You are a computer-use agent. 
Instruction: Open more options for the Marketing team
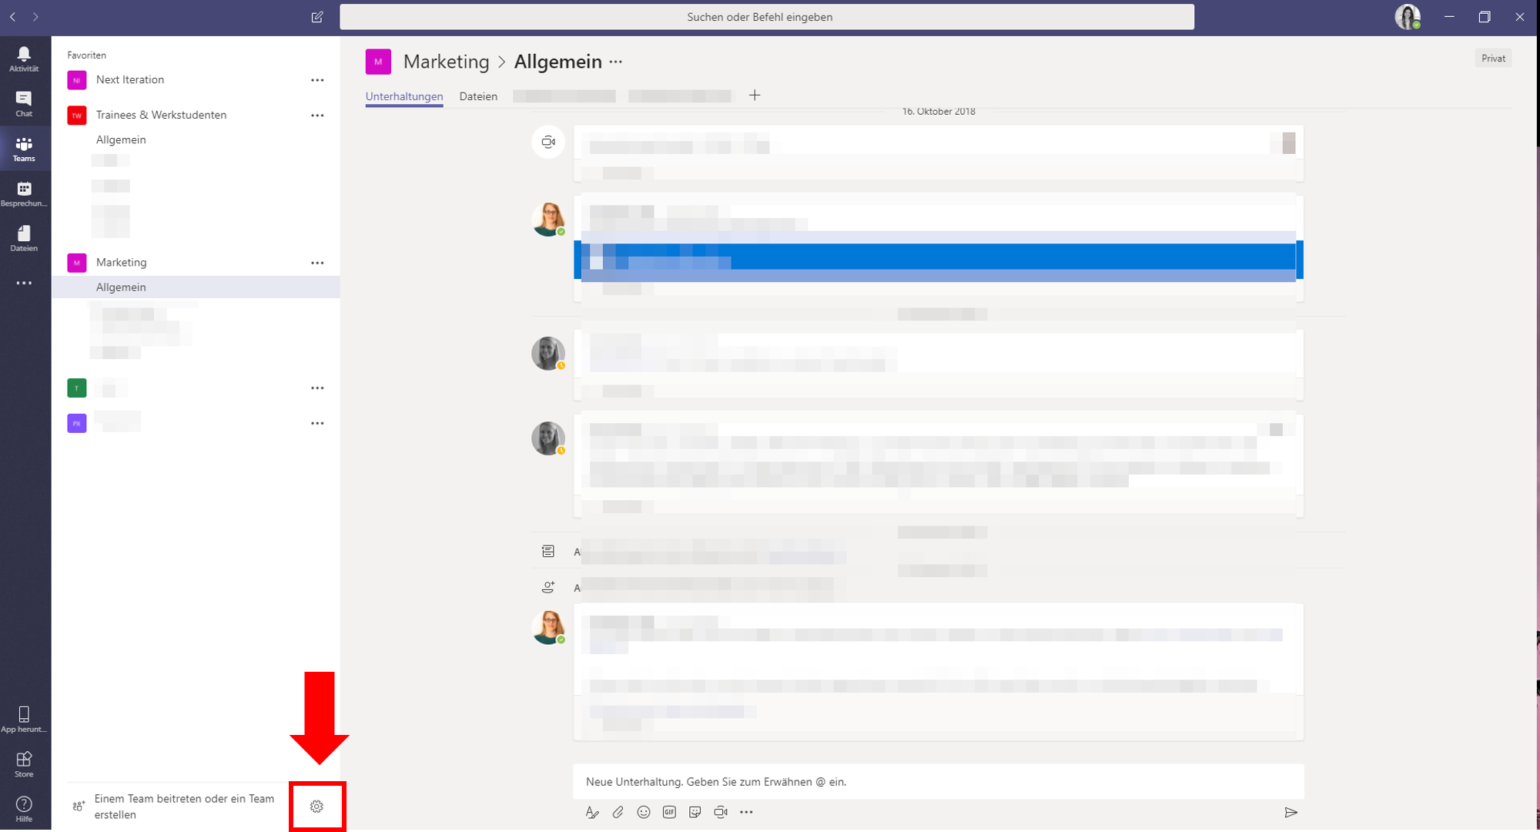coord(317,262)
